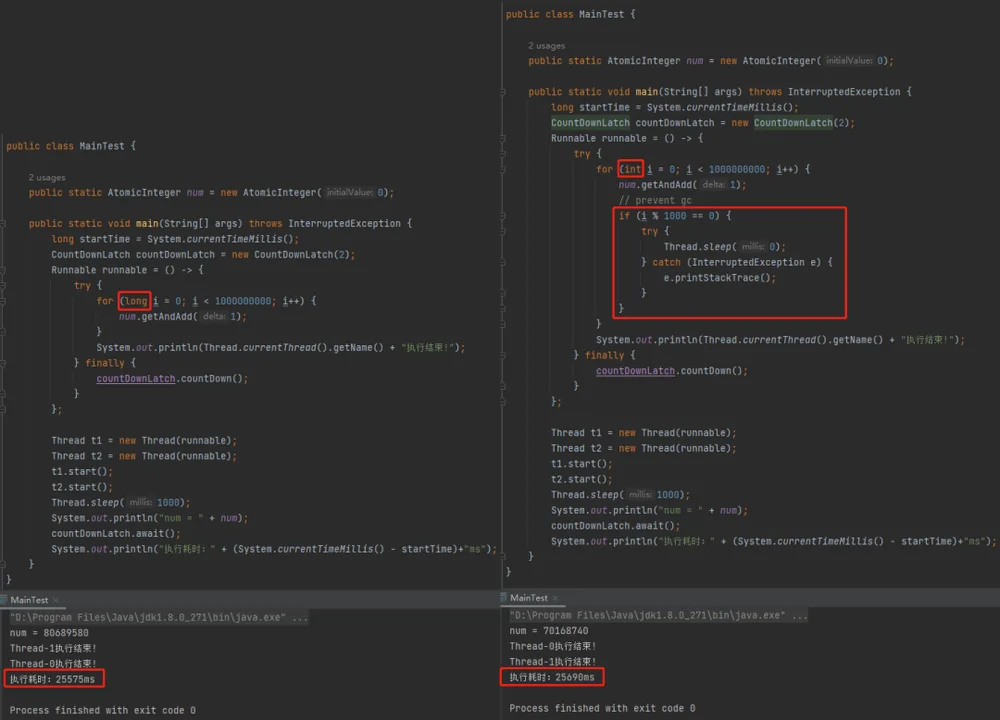Click the java.exe command link in left console

pos(159,617)
